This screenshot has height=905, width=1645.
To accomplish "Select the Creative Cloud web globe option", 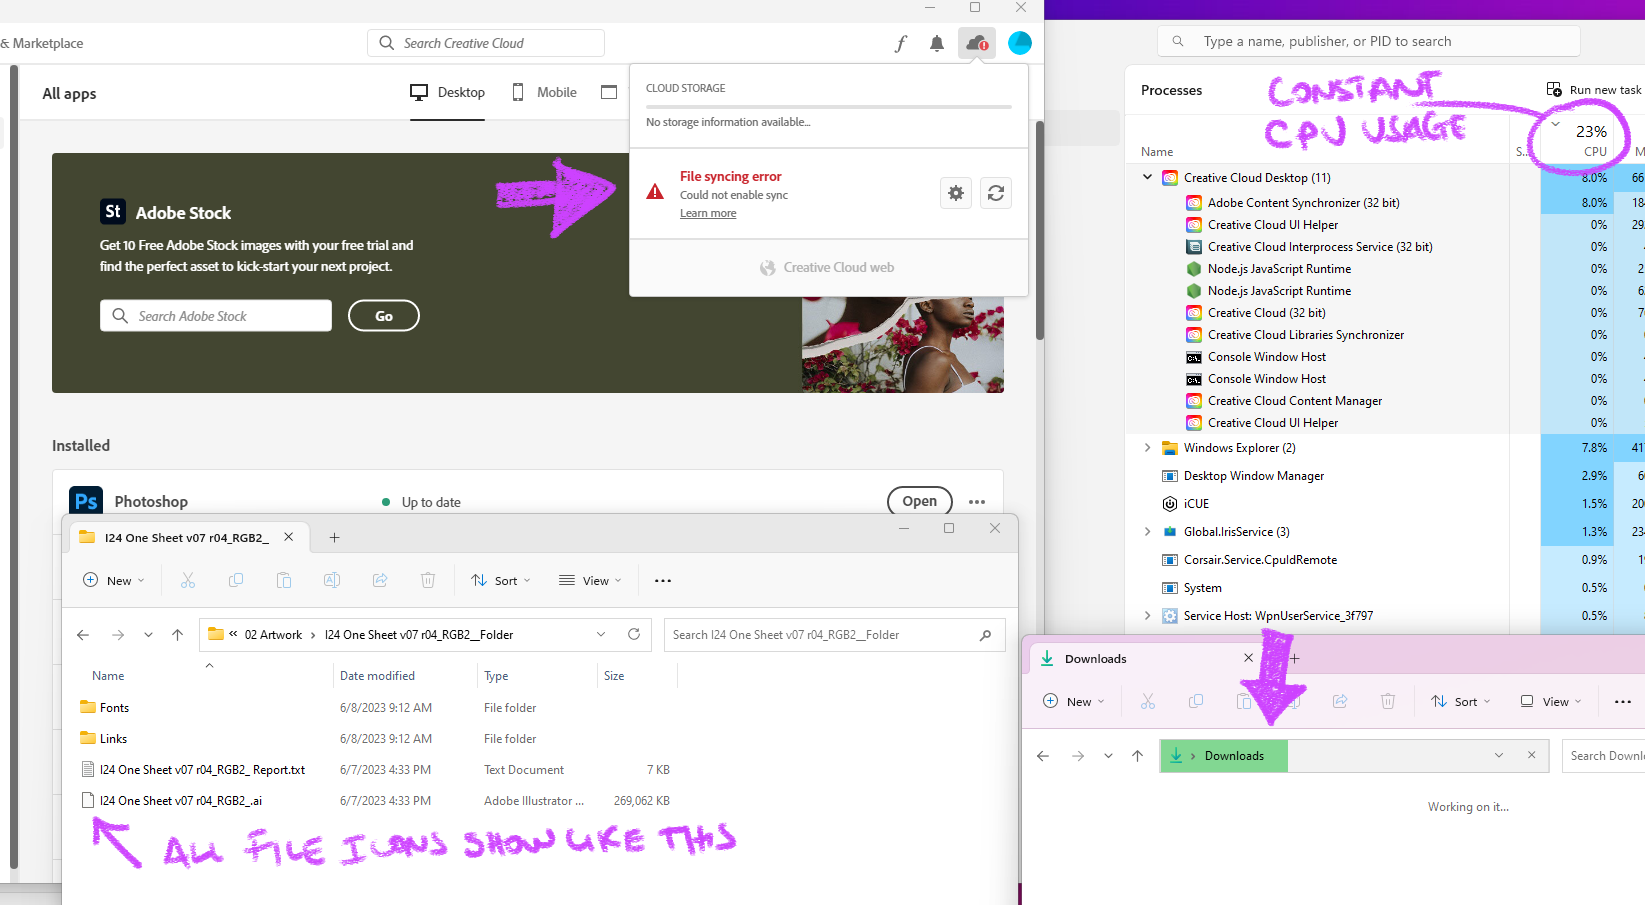I will [827, 267].
